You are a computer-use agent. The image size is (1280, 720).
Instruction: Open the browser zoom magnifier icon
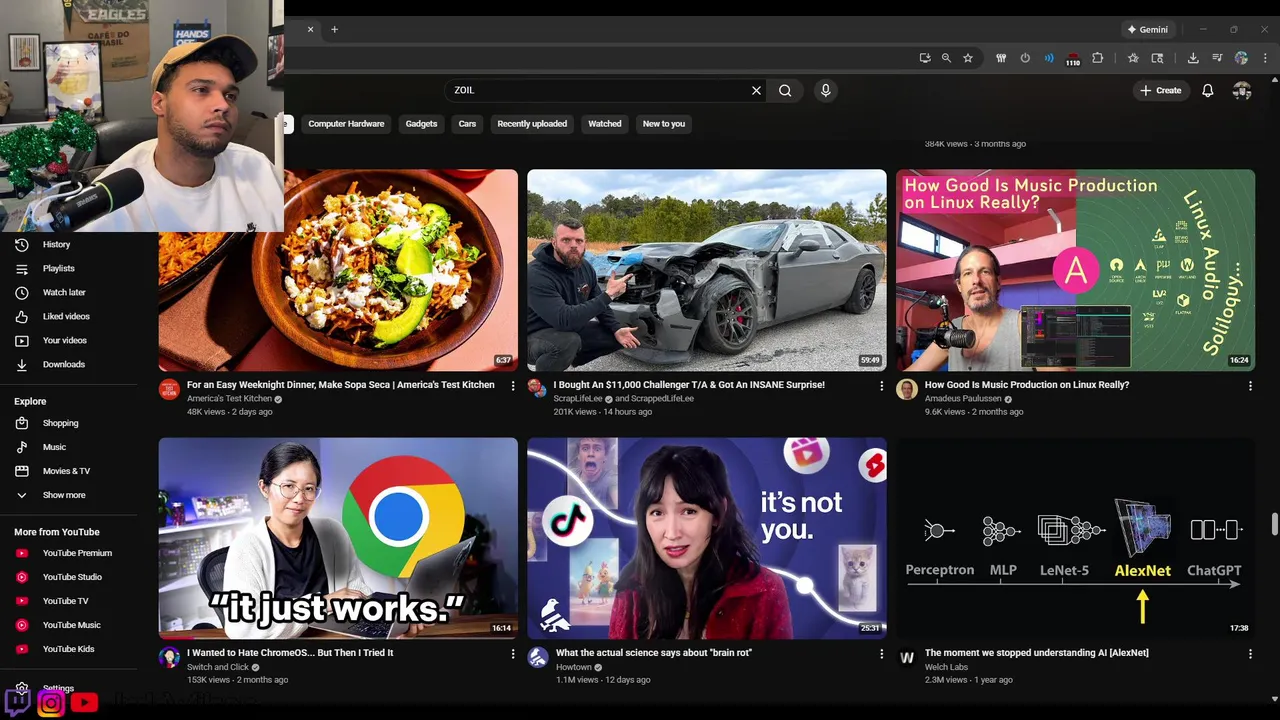click(946, 58)
